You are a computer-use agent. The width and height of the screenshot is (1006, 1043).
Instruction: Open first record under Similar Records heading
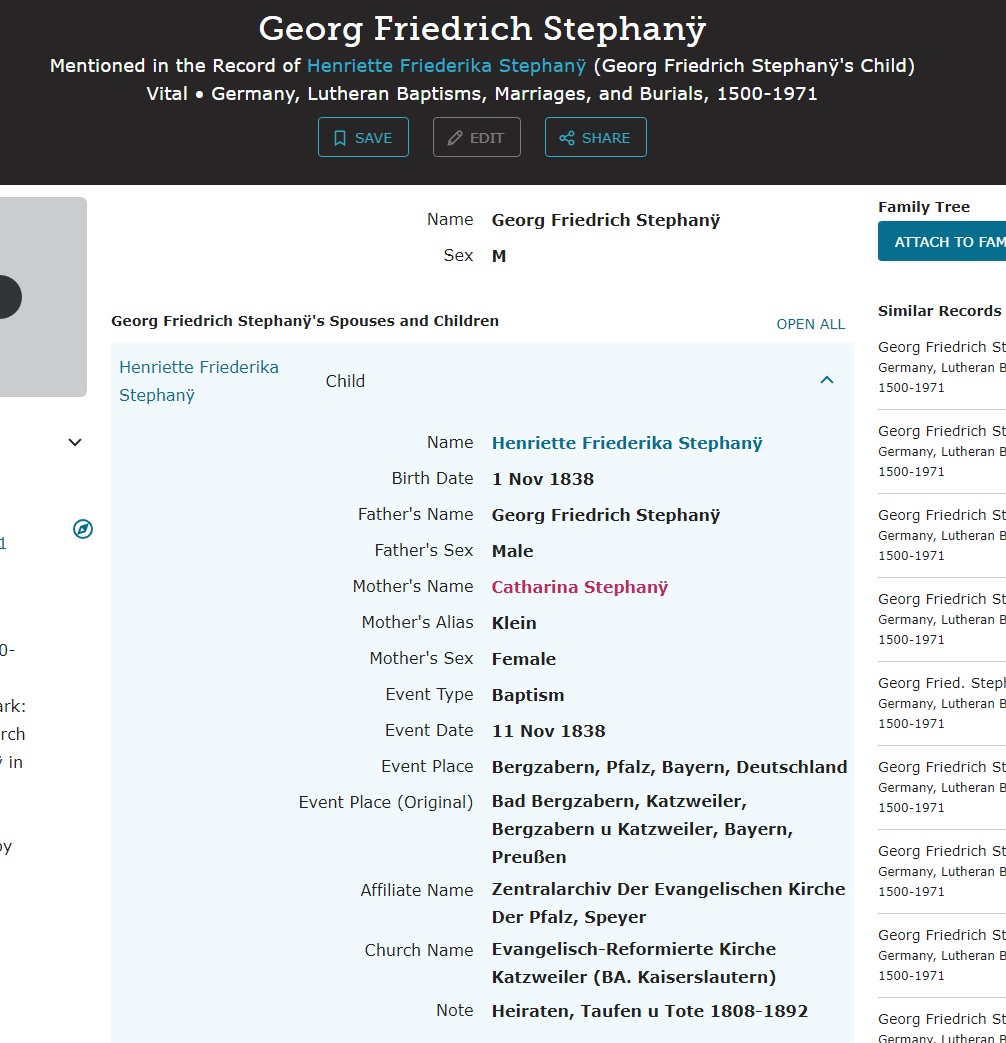941,347
